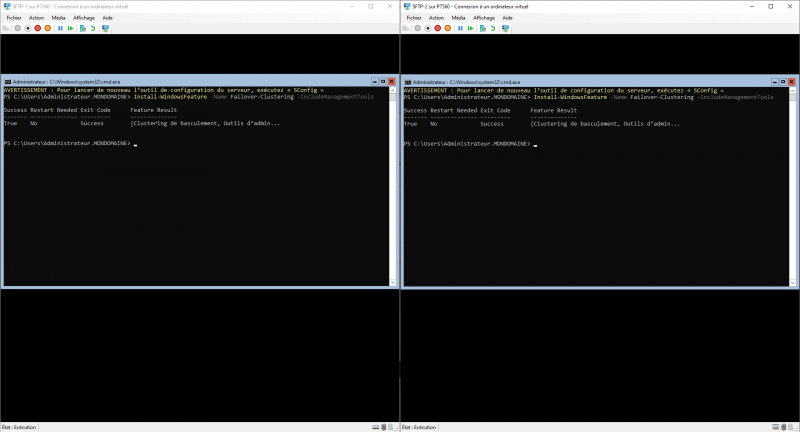Pause the SFTP-1 virtual machine
The width and height of the screenshot is (800, 432).
(60, 28)
